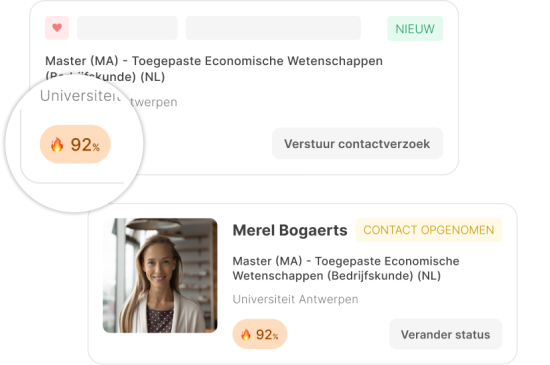
Task: Send request via Verstuur contactverzoek
Action: point(357,144)
